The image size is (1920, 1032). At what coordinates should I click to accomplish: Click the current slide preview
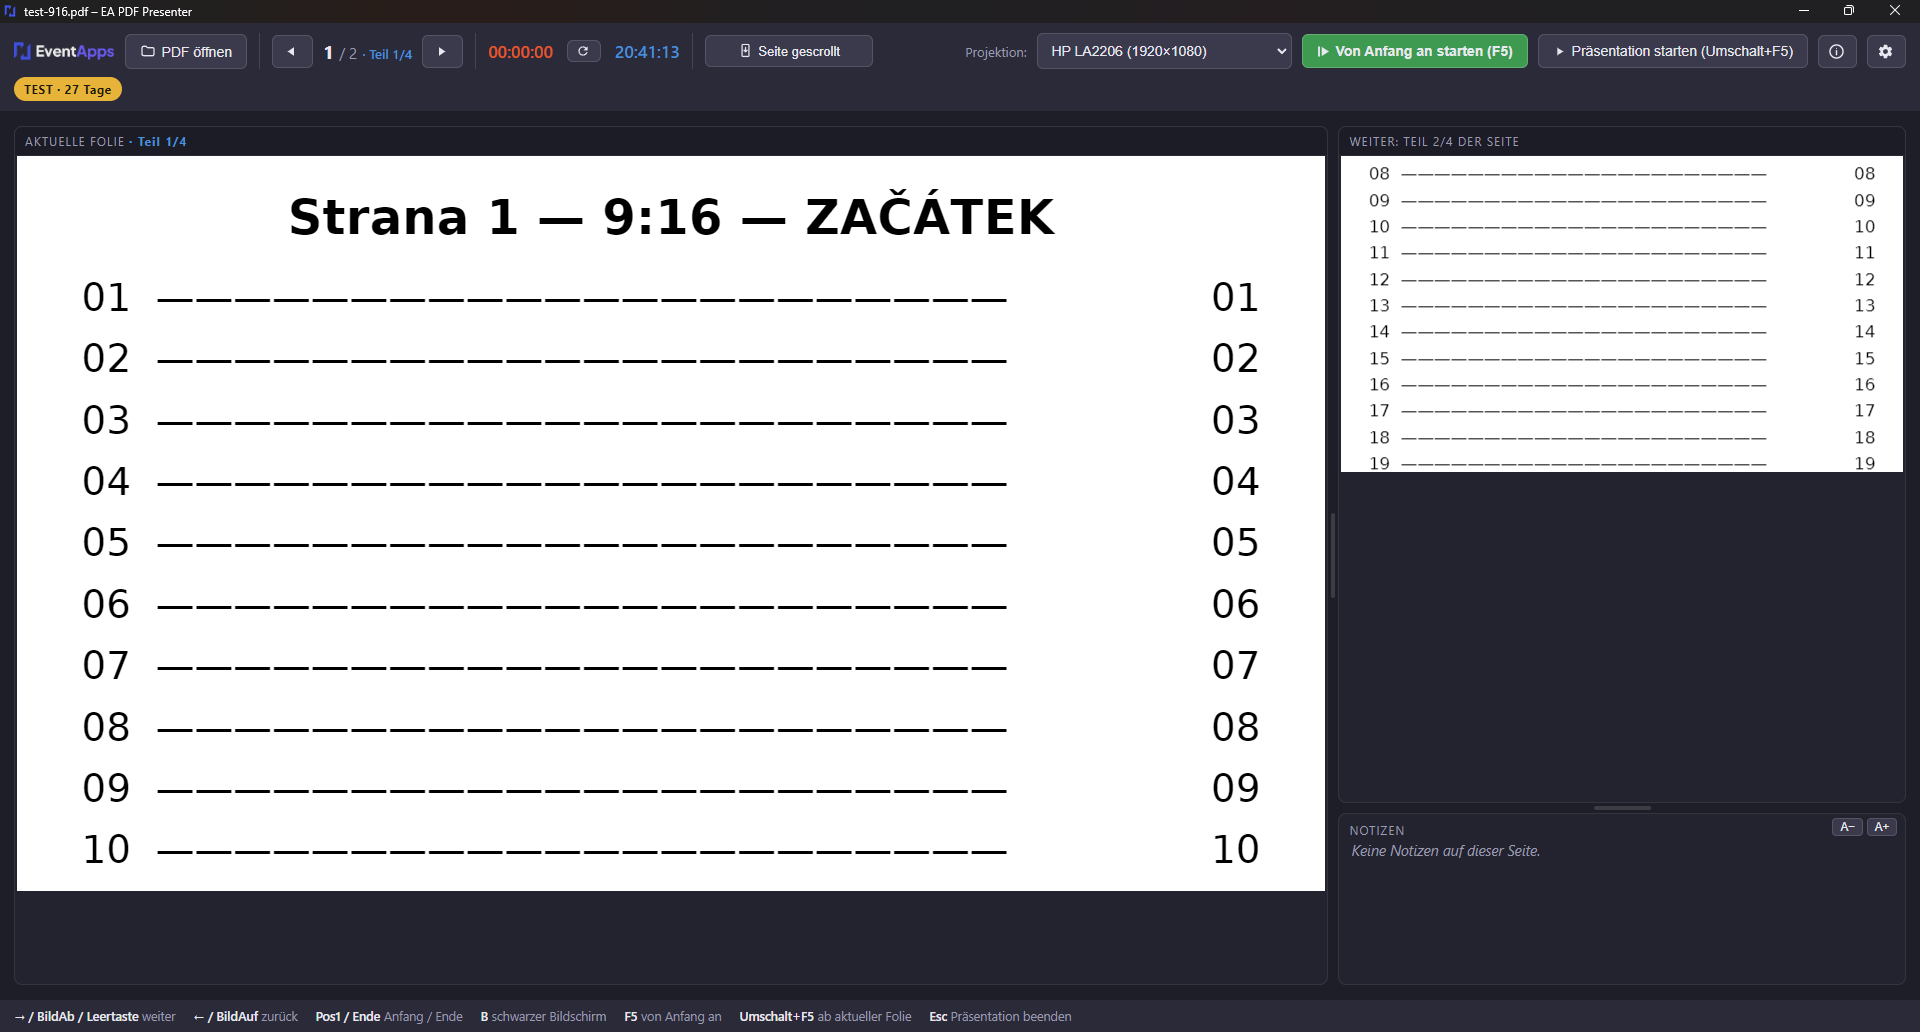click(671, 523)
